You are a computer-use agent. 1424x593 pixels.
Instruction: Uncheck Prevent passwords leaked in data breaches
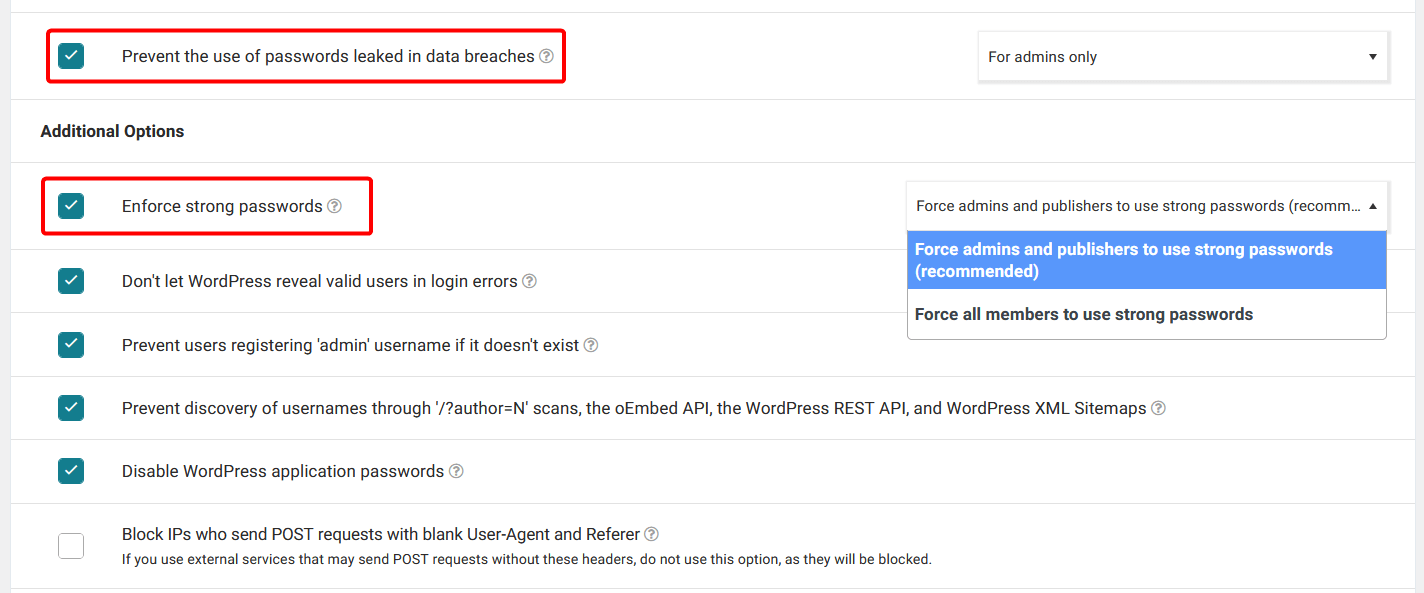tap(71, 56)
